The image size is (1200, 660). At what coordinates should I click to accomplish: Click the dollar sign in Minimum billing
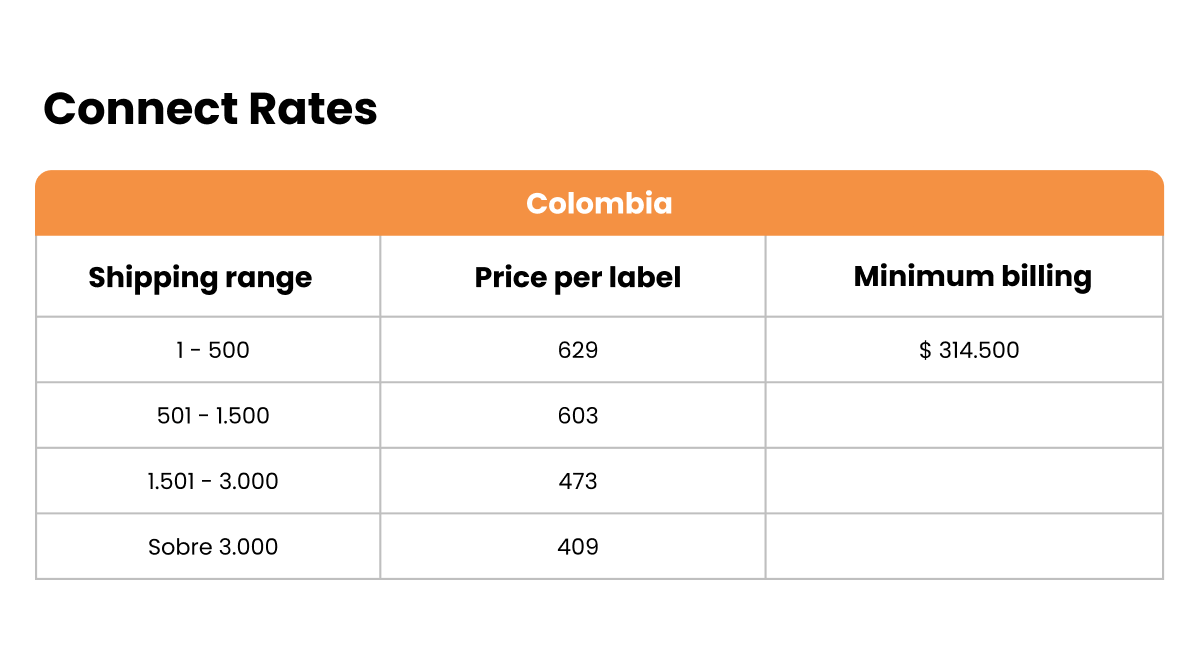tap(925, 351)
